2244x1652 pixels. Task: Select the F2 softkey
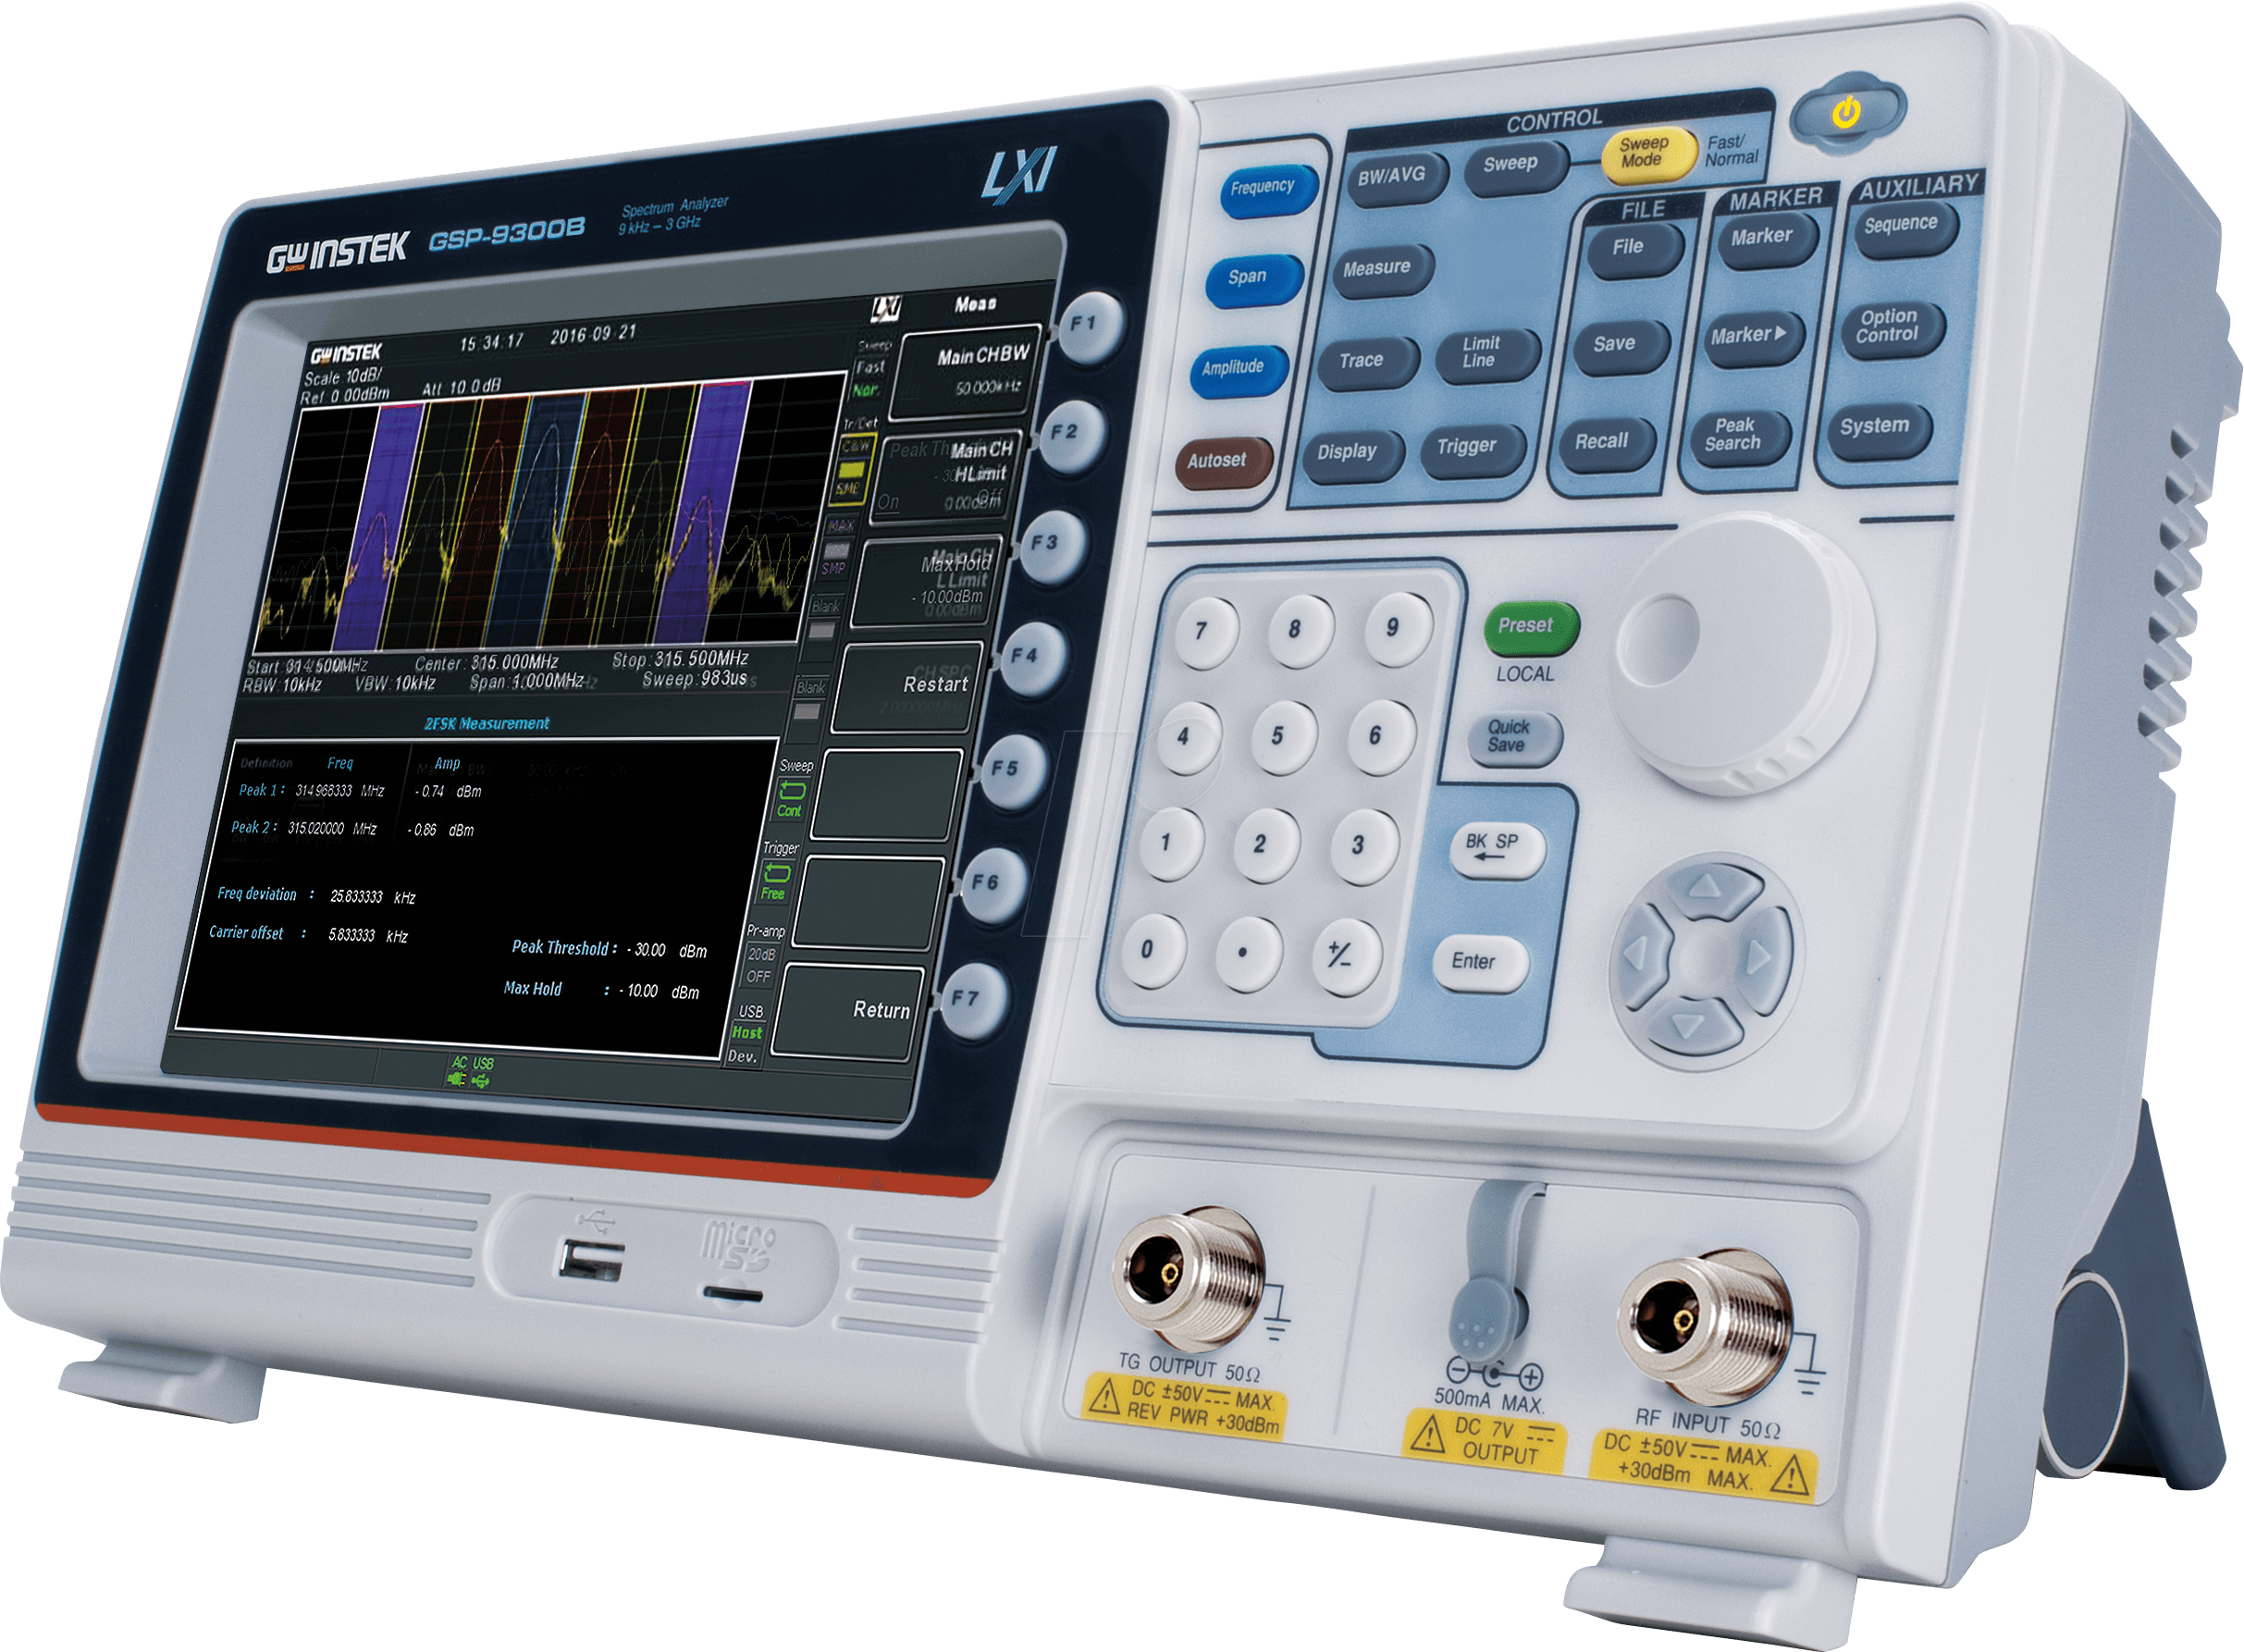click(1070, 436)
